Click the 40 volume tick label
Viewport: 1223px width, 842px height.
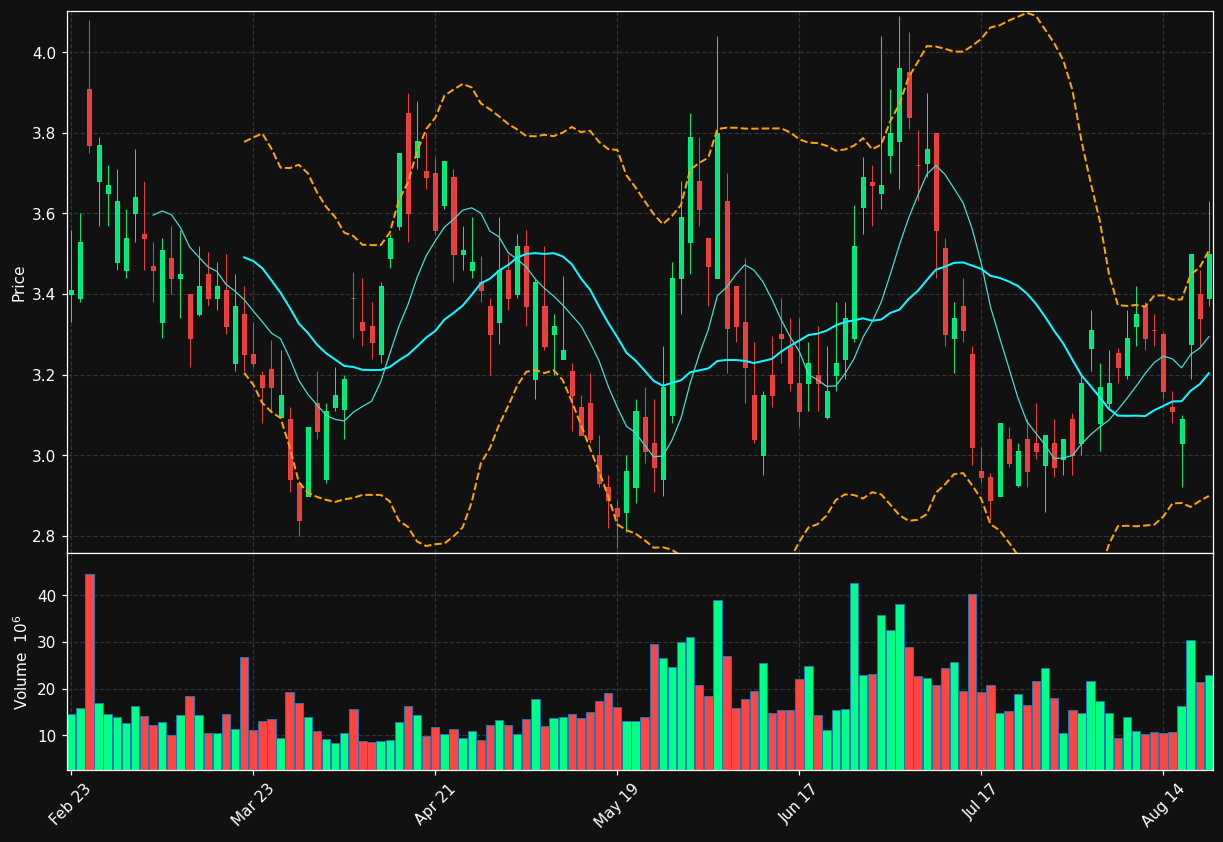pyautogui.click(x=49, y=596)
